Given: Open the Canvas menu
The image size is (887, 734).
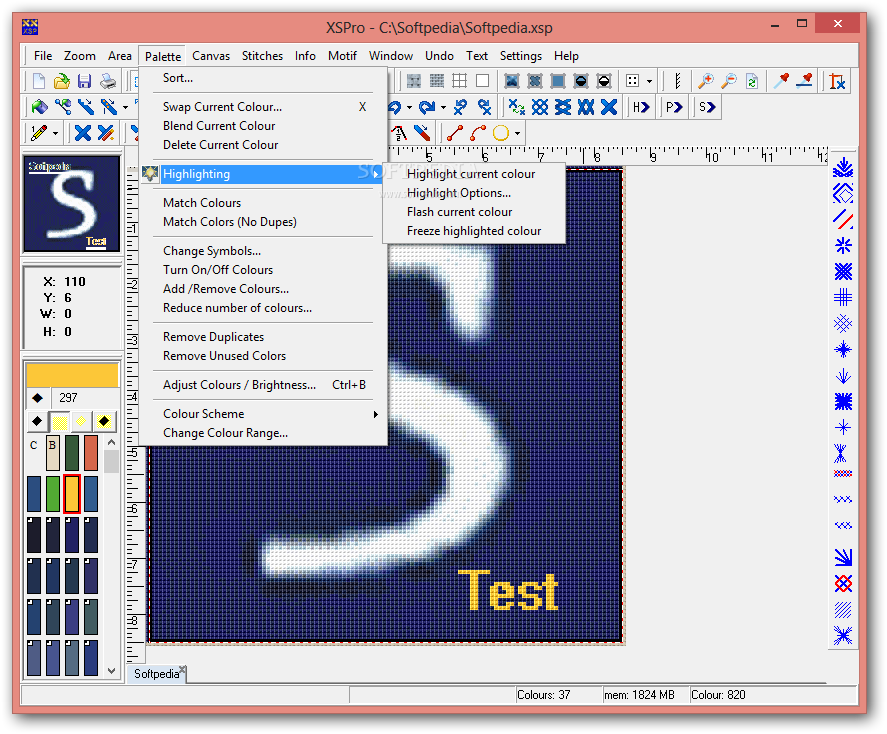Looking at the screenshot, I should (211, 56).
